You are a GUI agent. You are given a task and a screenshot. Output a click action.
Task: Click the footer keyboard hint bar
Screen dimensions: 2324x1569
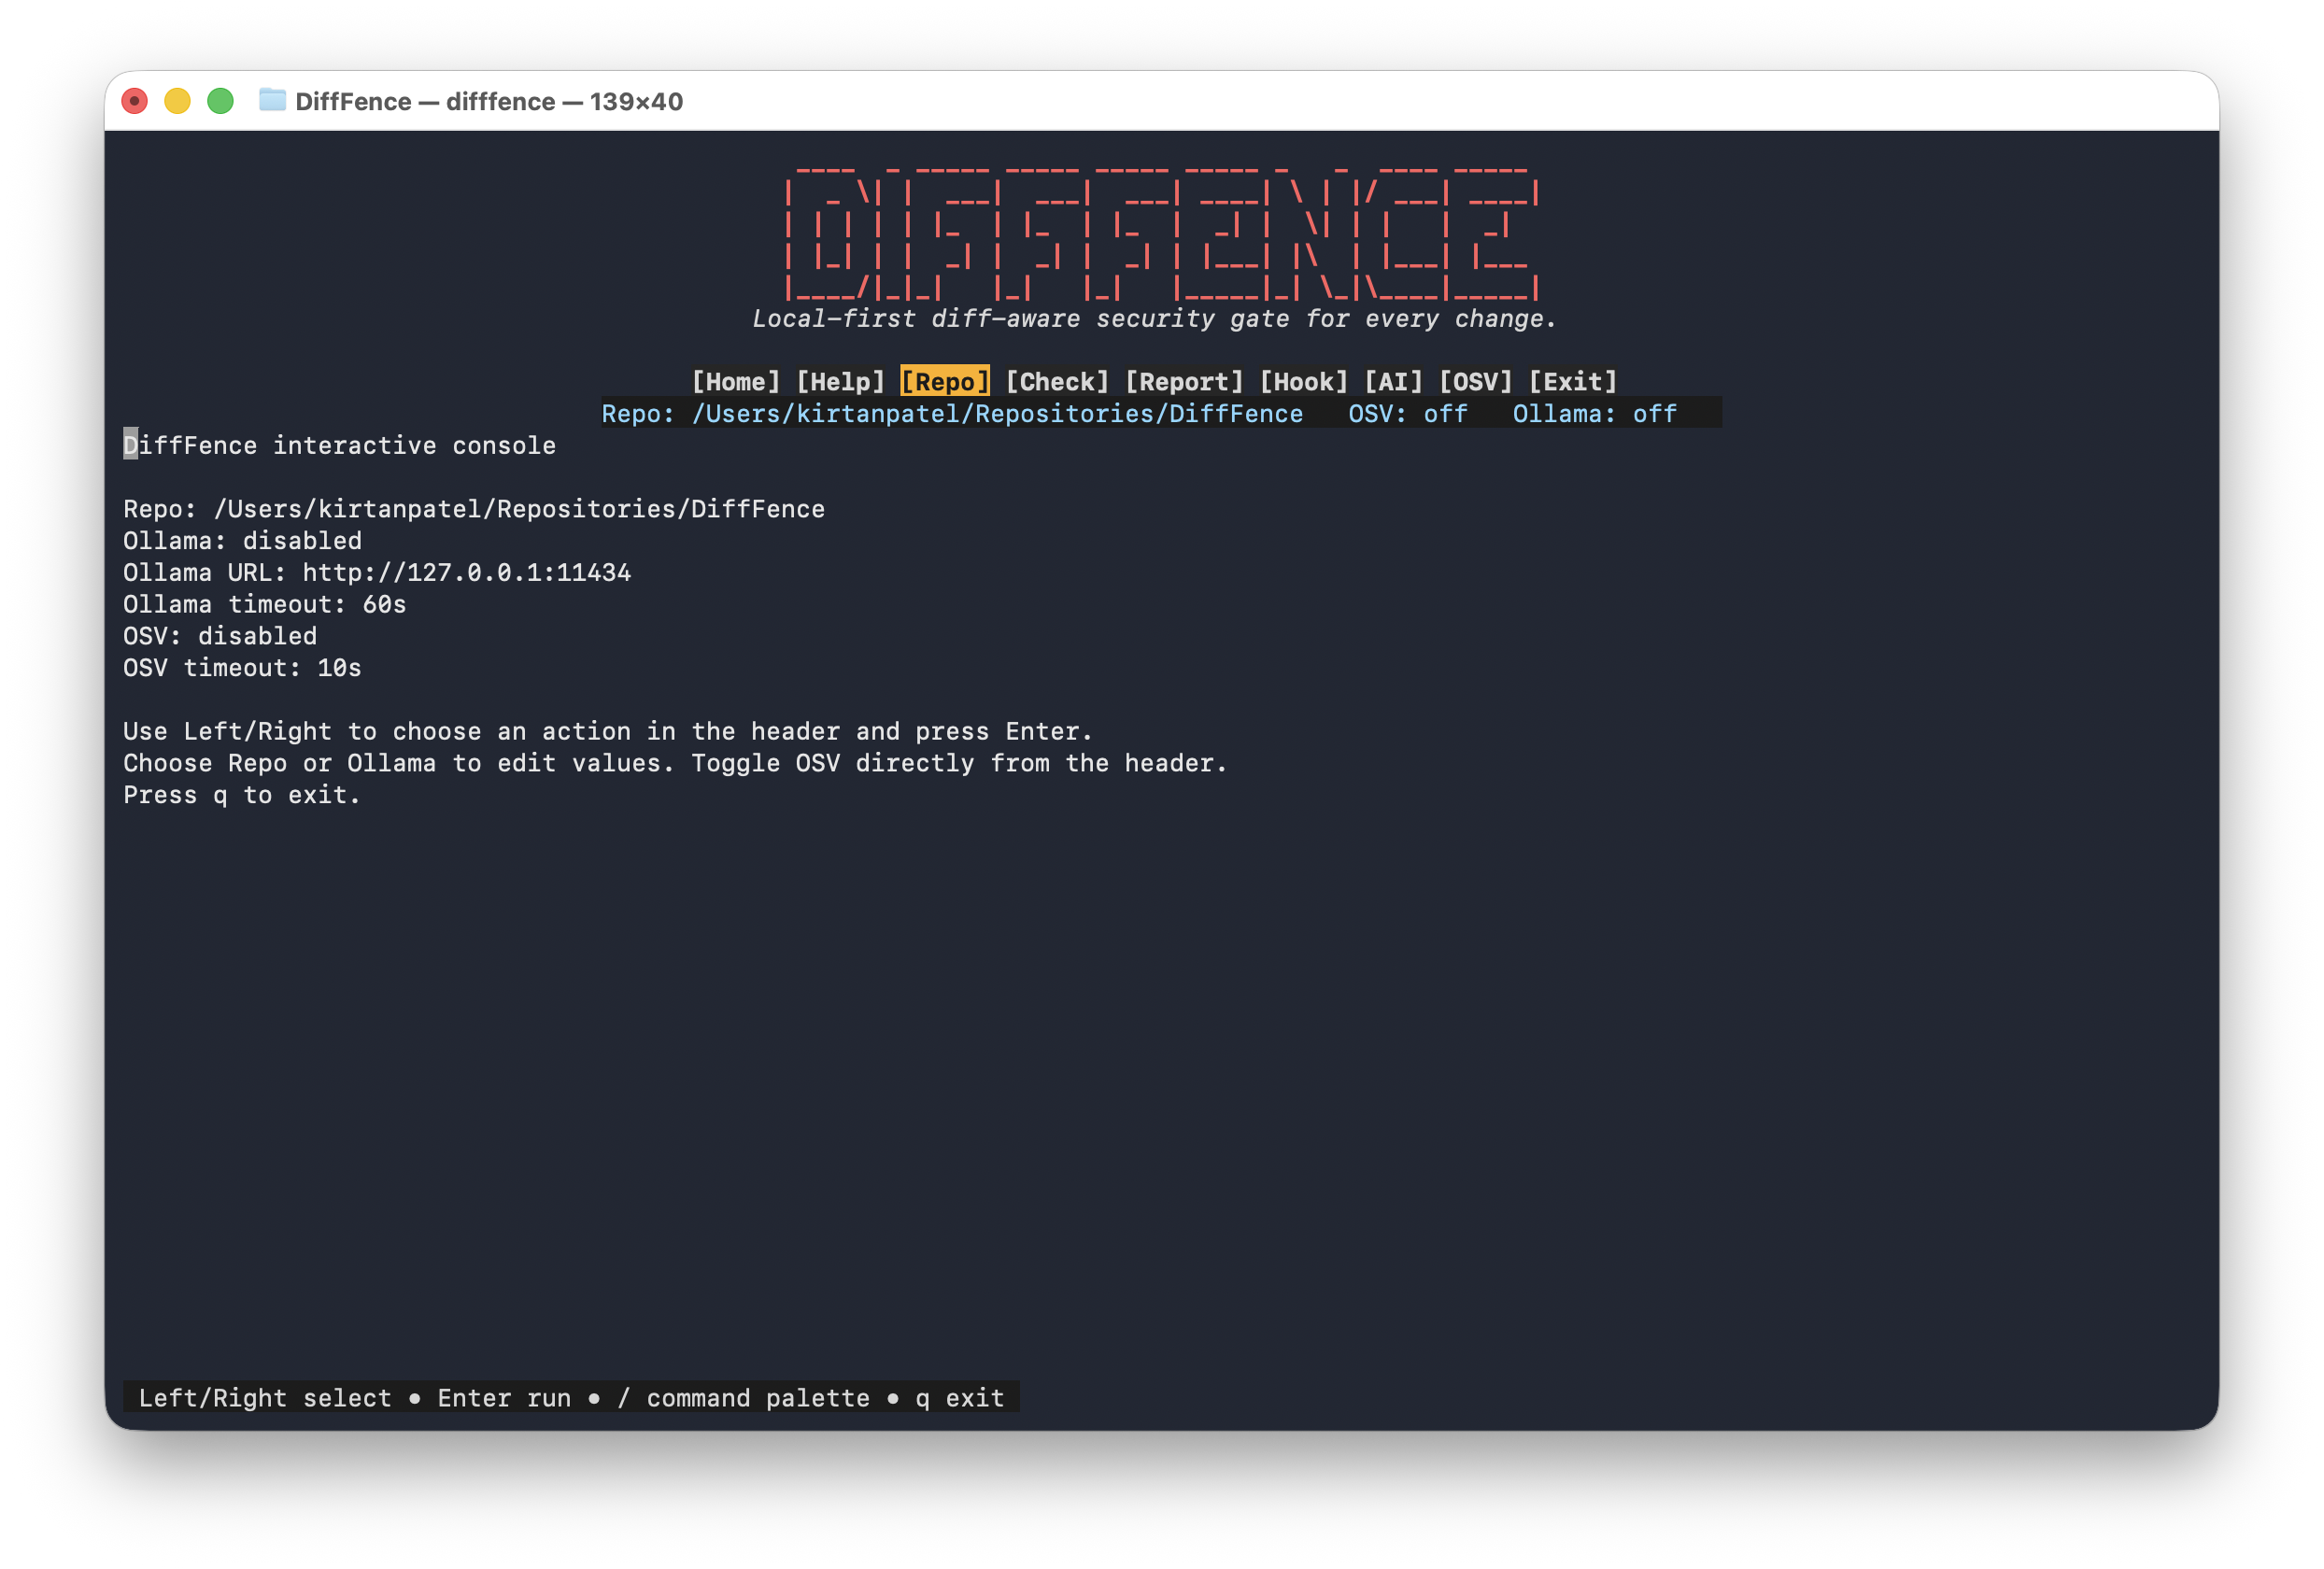[x=571, y=1398]
